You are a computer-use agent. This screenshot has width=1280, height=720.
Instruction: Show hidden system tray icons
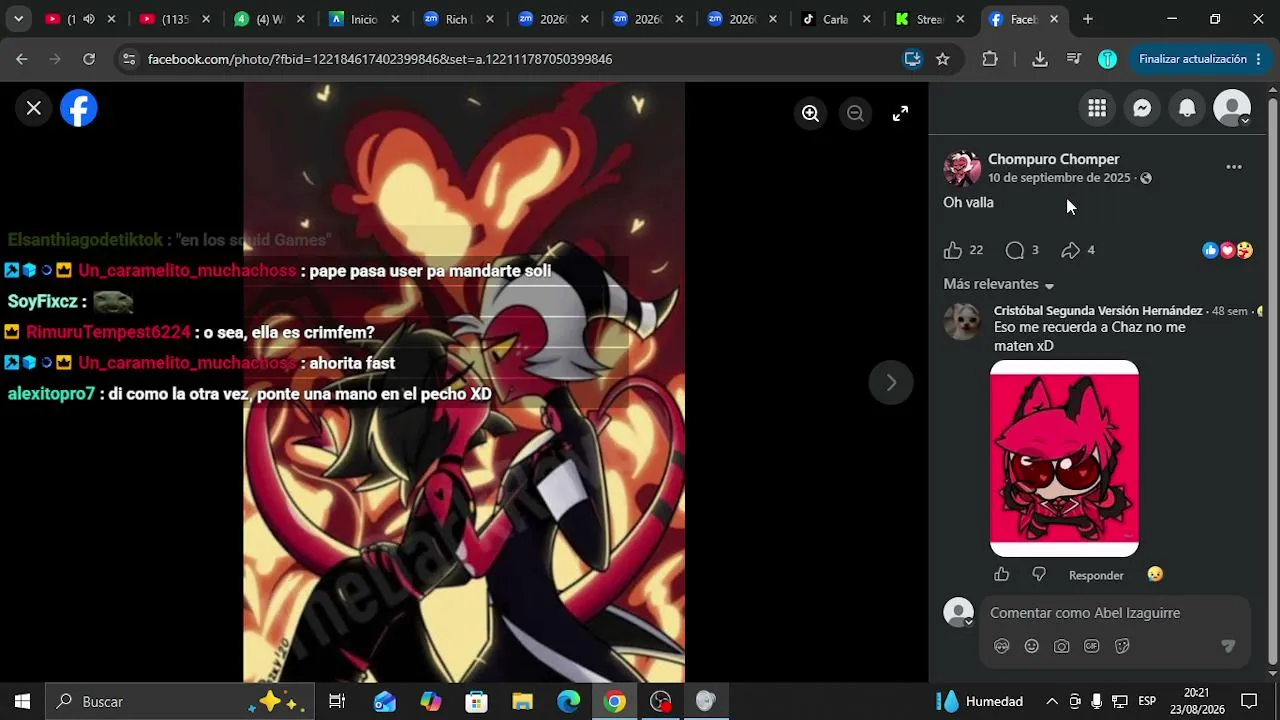(x=1052, y=702)
